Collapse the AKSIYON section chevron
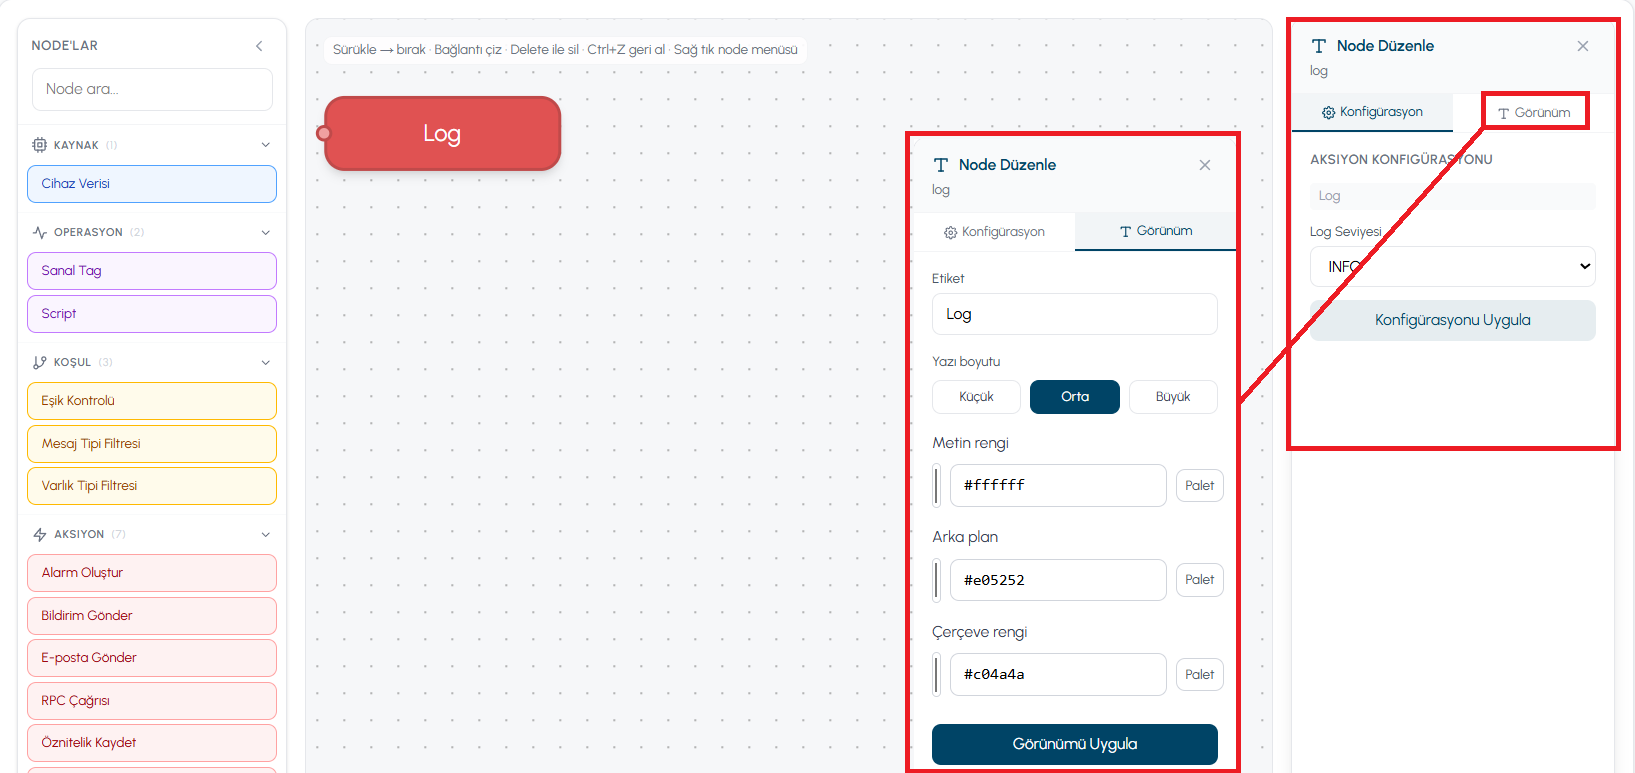Image resolution: width=1635 pixels, height=773 pixels. [x=265, y=534]
